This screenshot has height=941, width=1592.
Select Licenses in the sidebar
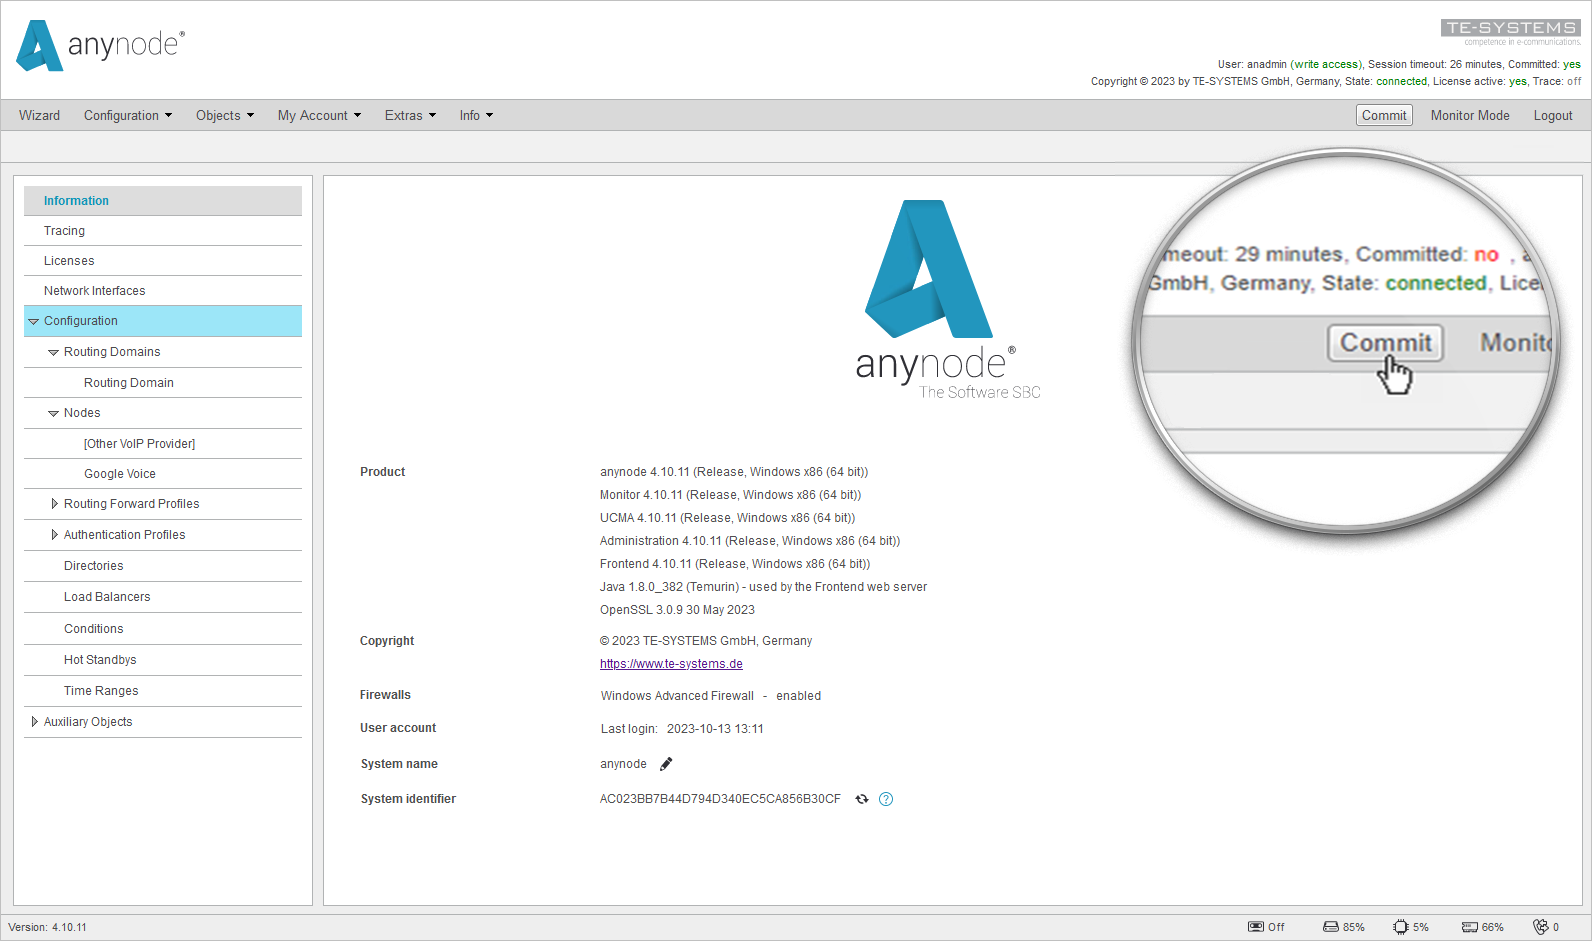[163, 261]
